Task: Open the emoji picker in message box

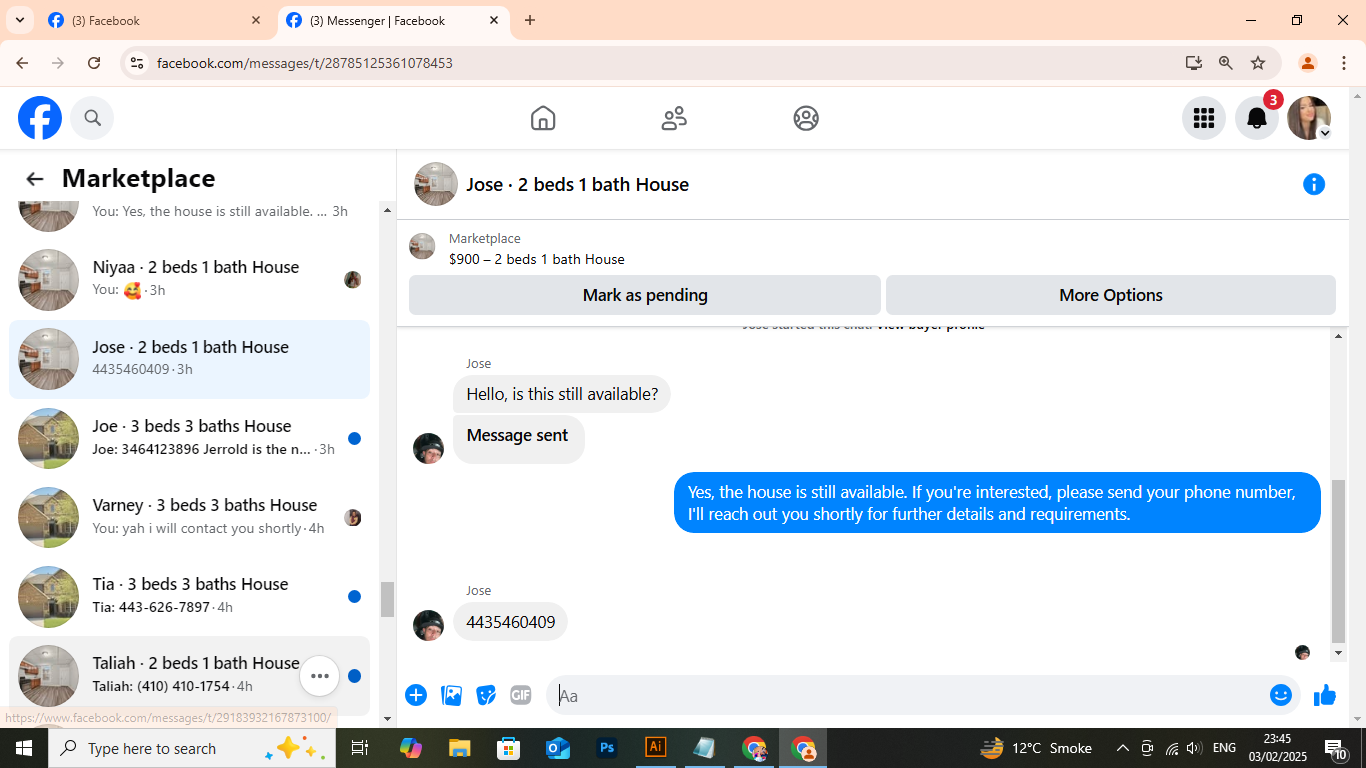Action: 1281,695
